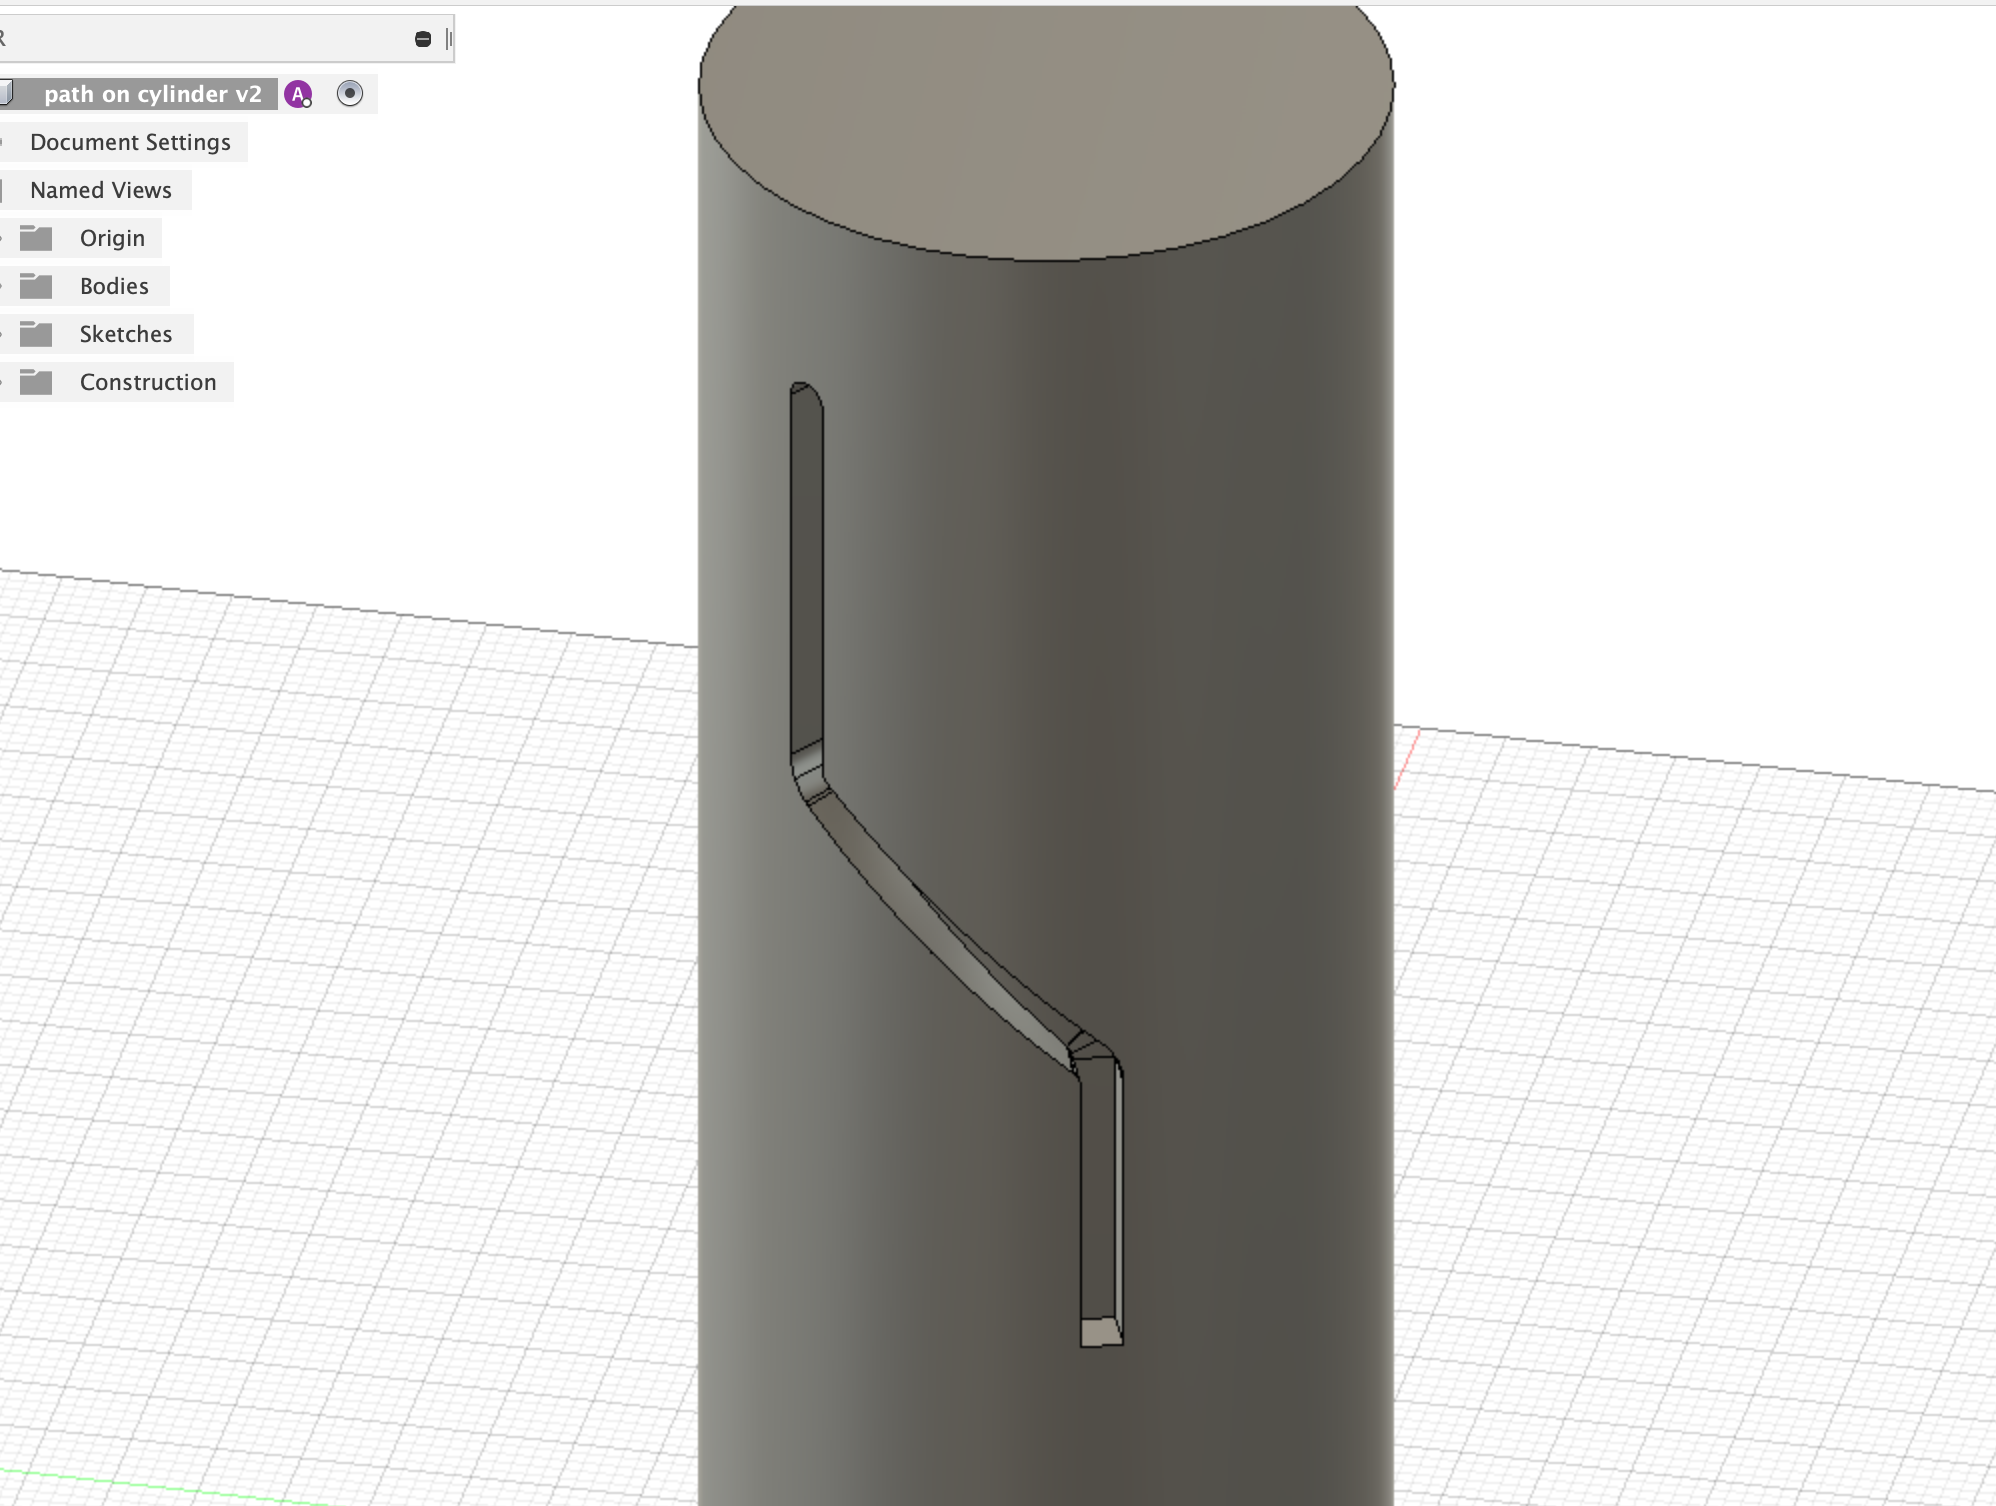Select the Construction label in browser

(148, 382)
